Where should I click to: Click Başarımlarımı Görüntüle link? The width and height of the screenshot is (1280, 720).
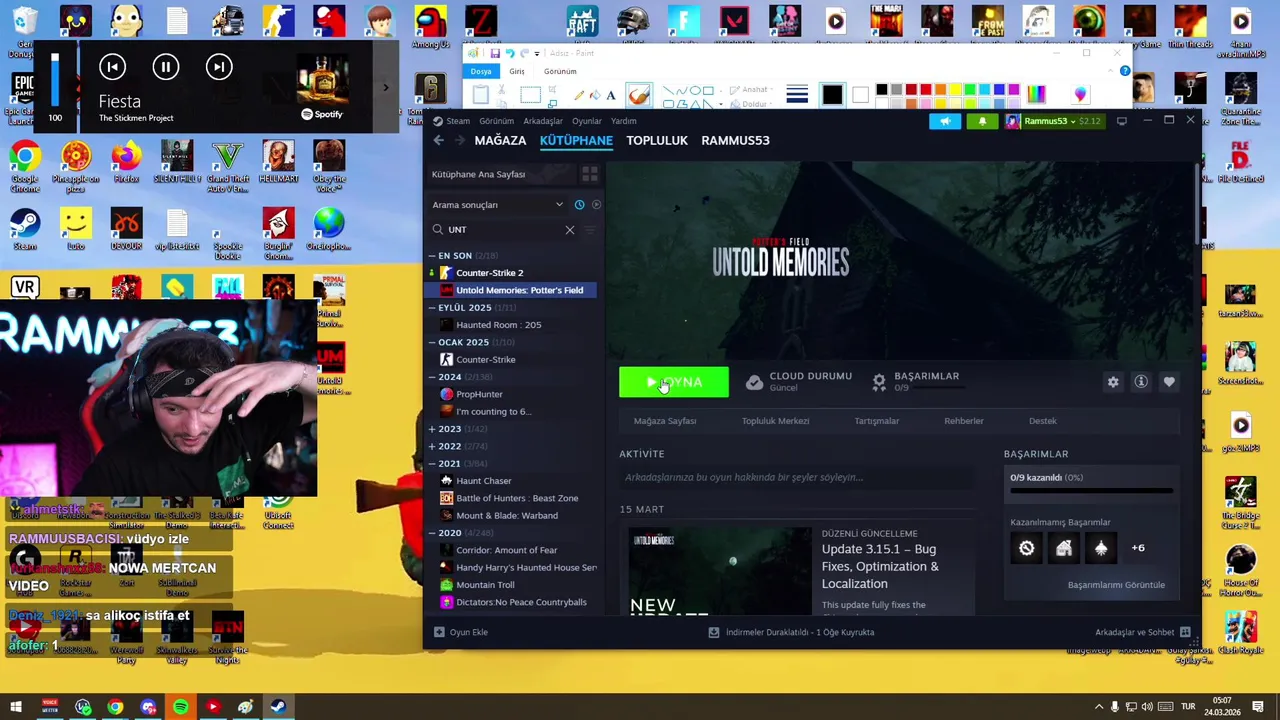[1116, 585]
